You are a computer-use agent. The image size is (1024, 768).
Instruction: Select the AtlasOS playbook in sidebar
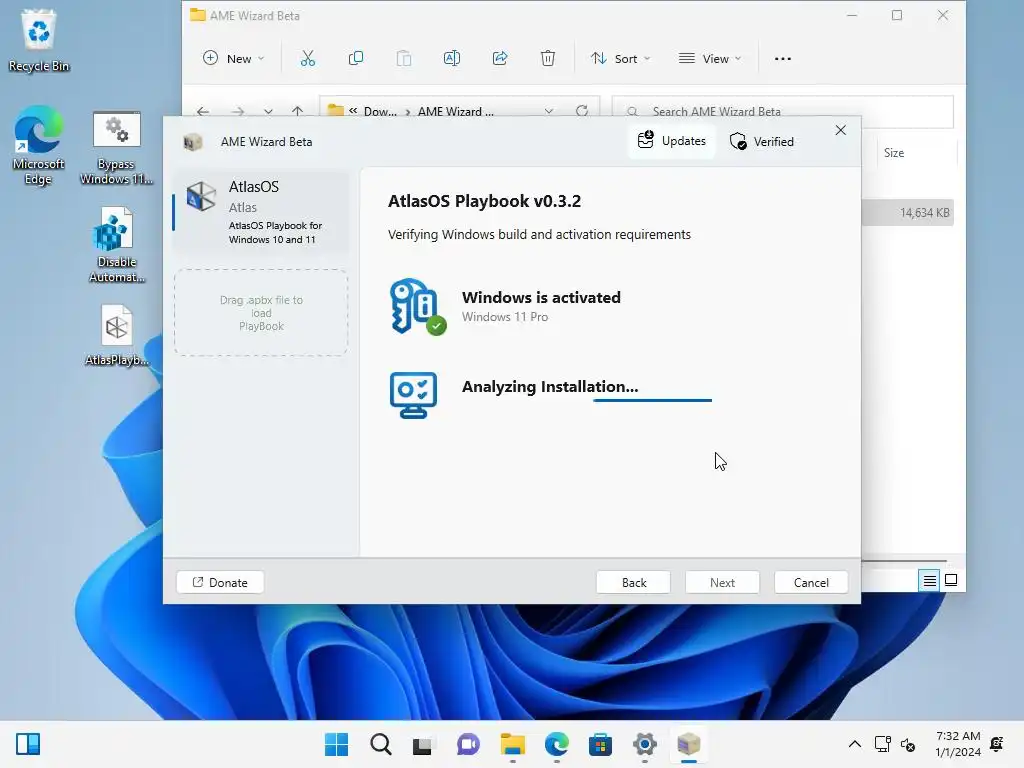261,212
